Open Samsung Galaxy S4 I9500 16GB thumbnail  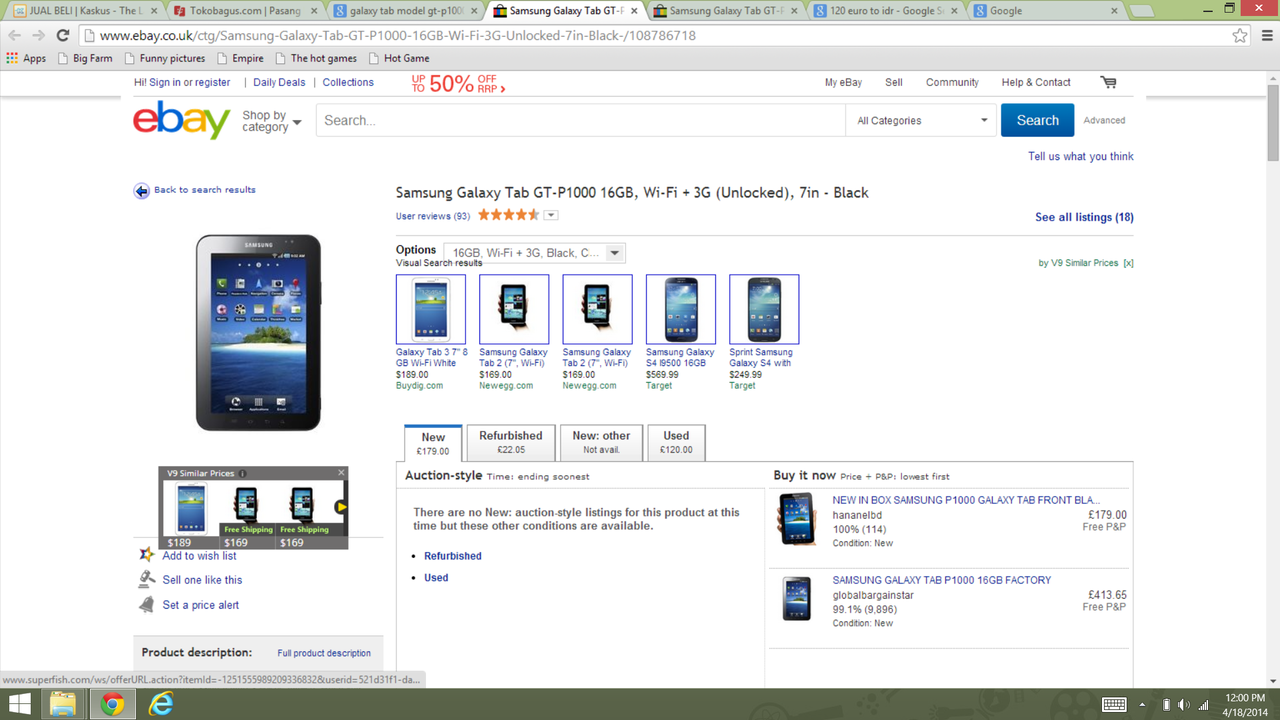click(x=681, y=309)
